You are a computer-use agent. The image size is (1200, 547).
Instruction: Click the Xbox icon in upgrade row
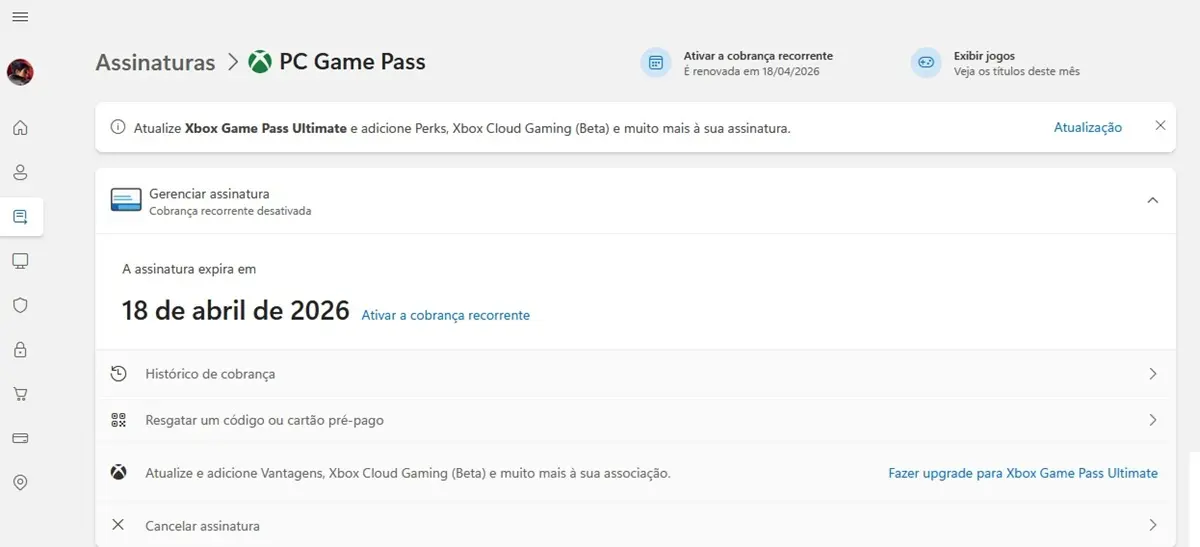(x=118, y=472)
